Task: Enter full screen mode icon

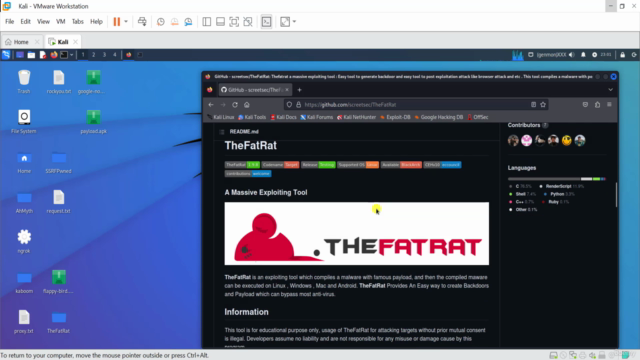Action: (234, 22)
